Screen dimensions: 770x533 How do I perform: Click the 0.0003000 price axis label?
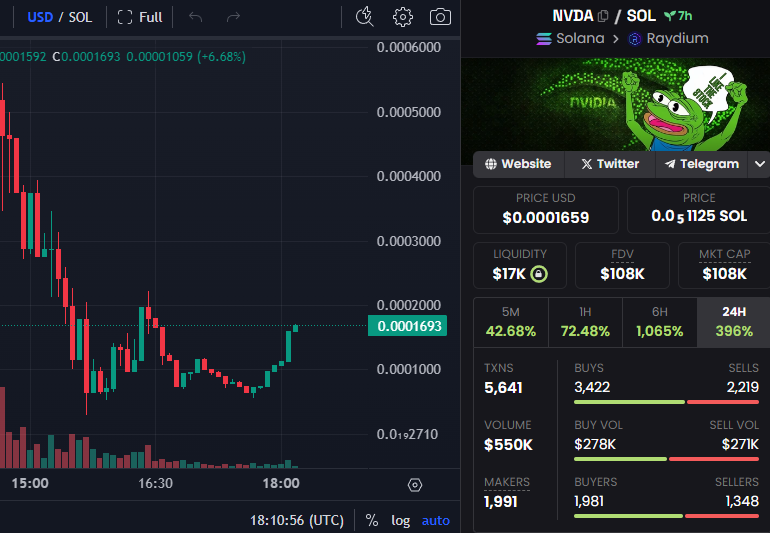pyautogui.click(x=409, y=241)
